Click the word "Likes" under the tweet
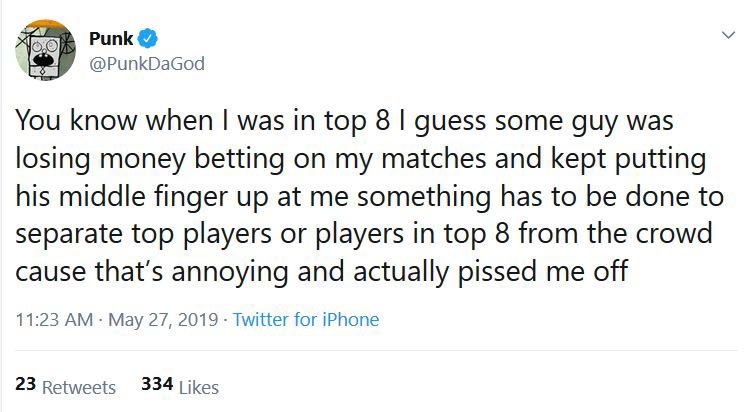Image resolution: width=747 pixels, height=412 pixels. pos(200,387)
